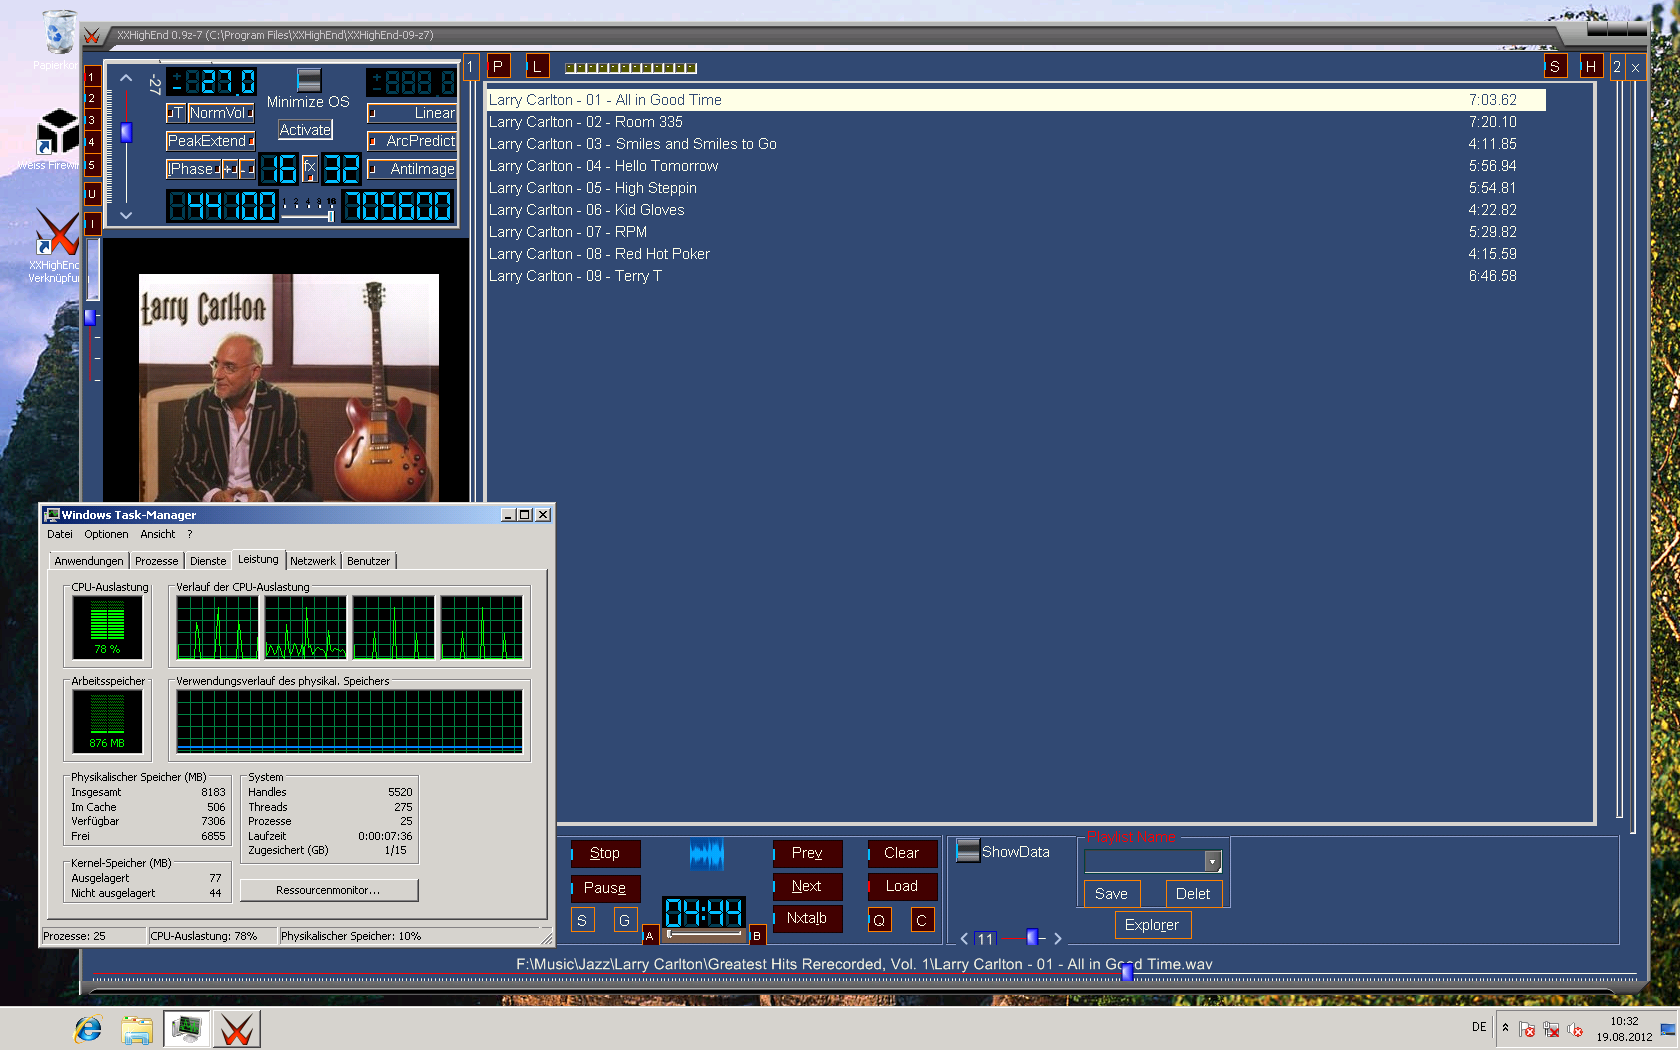Viewport: 1680px width, 1050px height.
Task: Set loop marker B
Action: [757, 936]
